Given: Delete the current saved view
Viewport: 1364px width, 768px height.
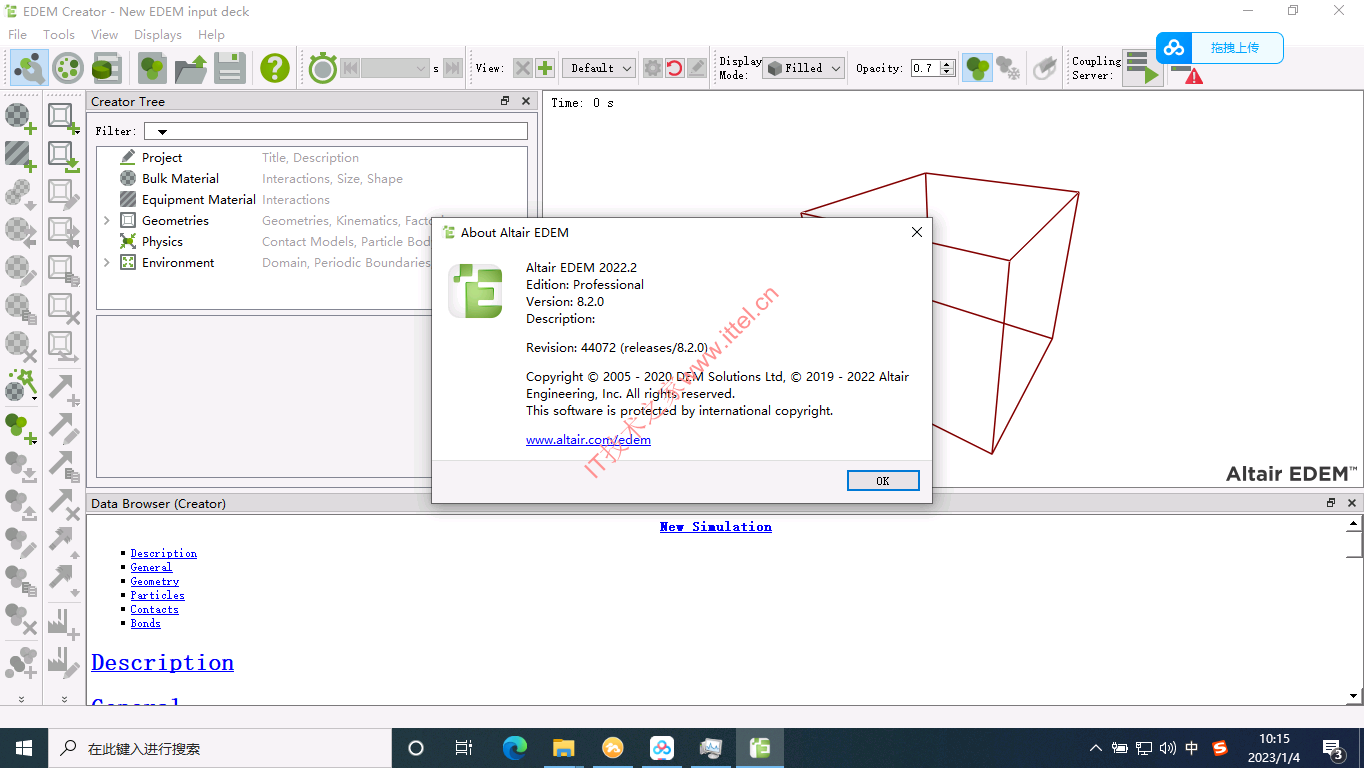Looking at the screenshot, I should point(522,68).
